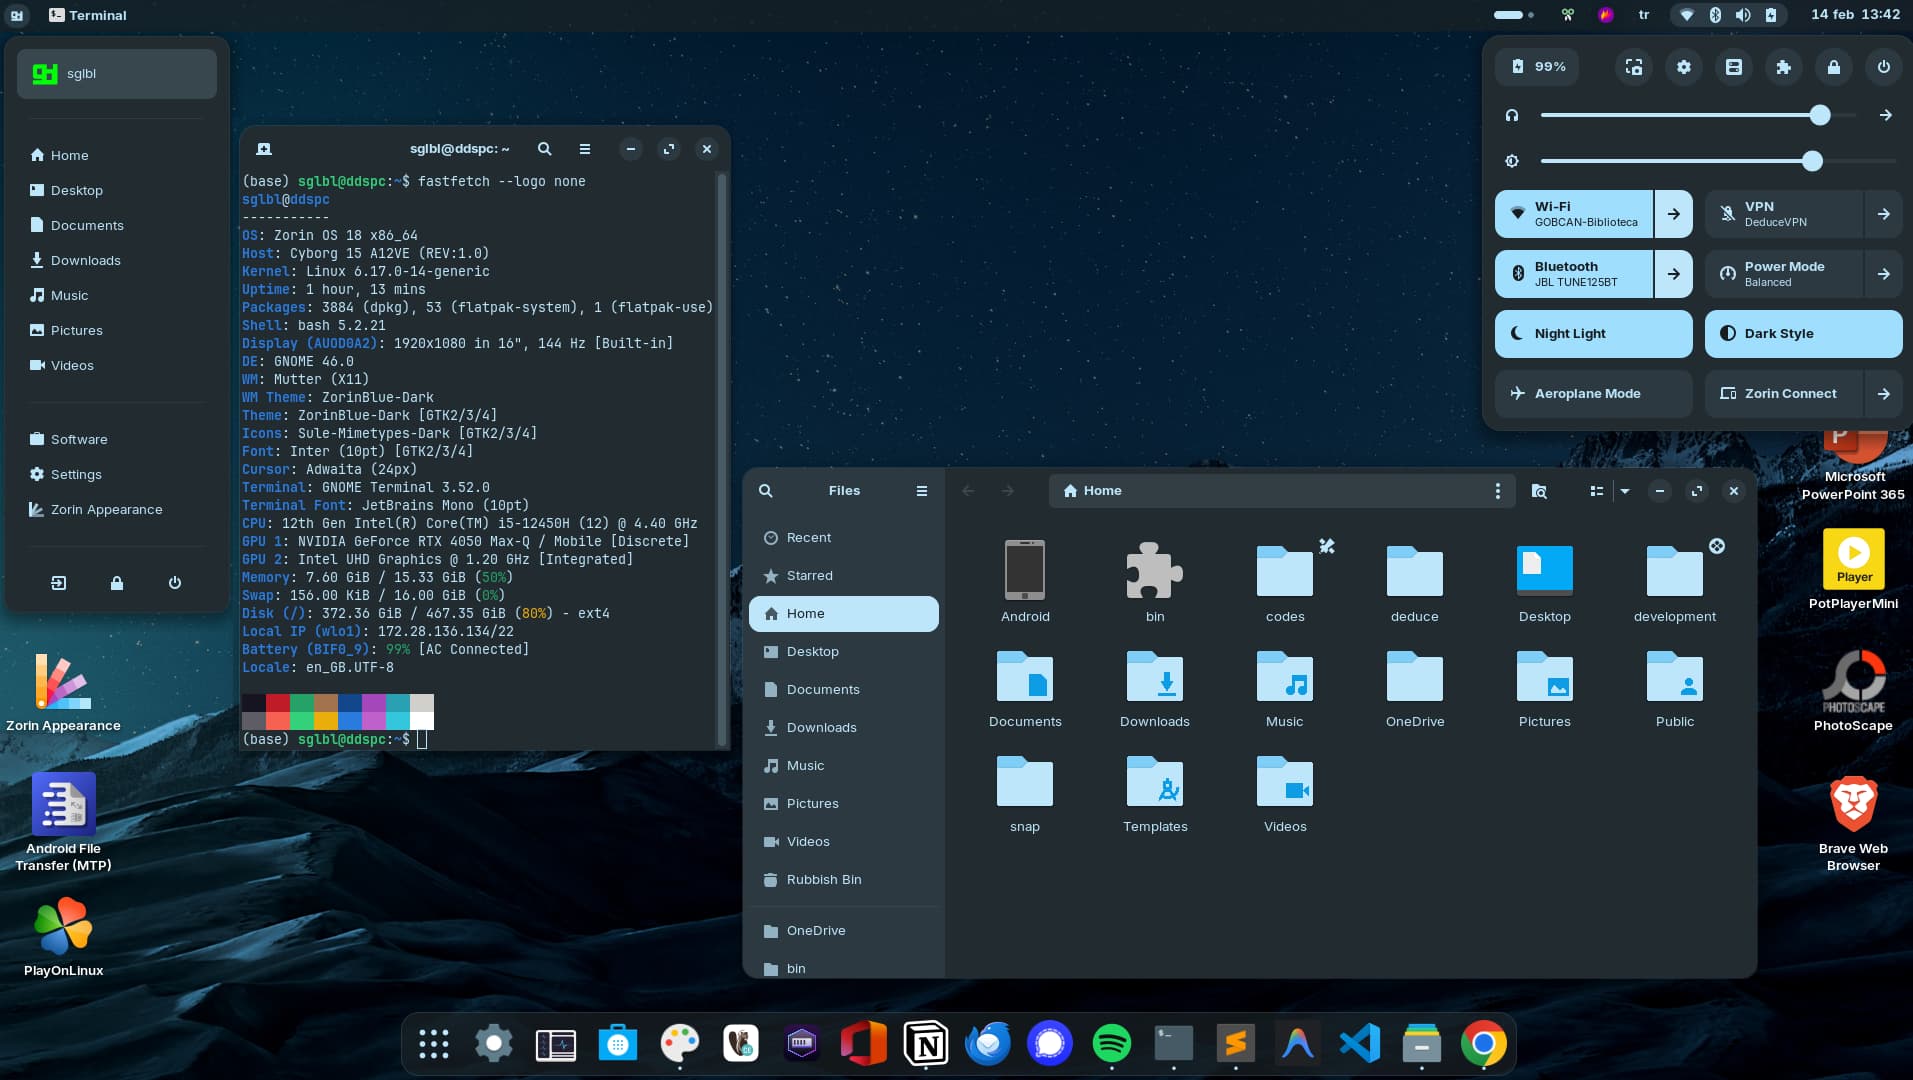
Task: Click the power icon in the Zorin menu
Action: click(175, 583)
